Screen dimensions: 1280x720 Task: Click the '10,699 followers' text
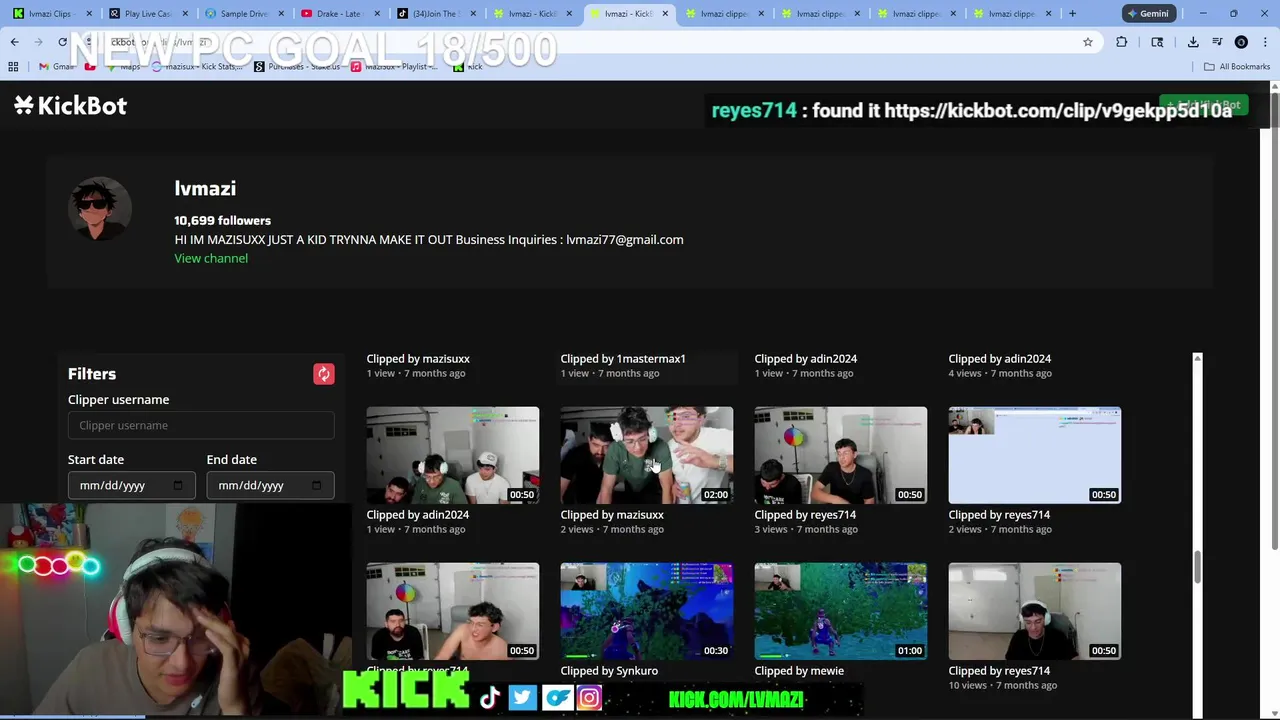(x=222, y=220)
